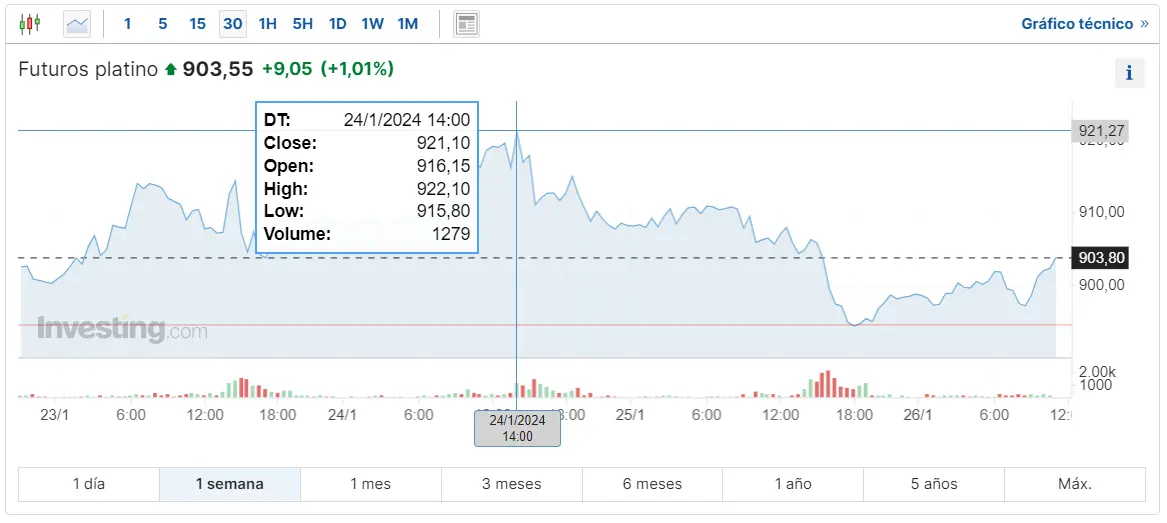
Task: Switch to the 1 día range tab
Action: pyautogui.click(x=89, y=484)
